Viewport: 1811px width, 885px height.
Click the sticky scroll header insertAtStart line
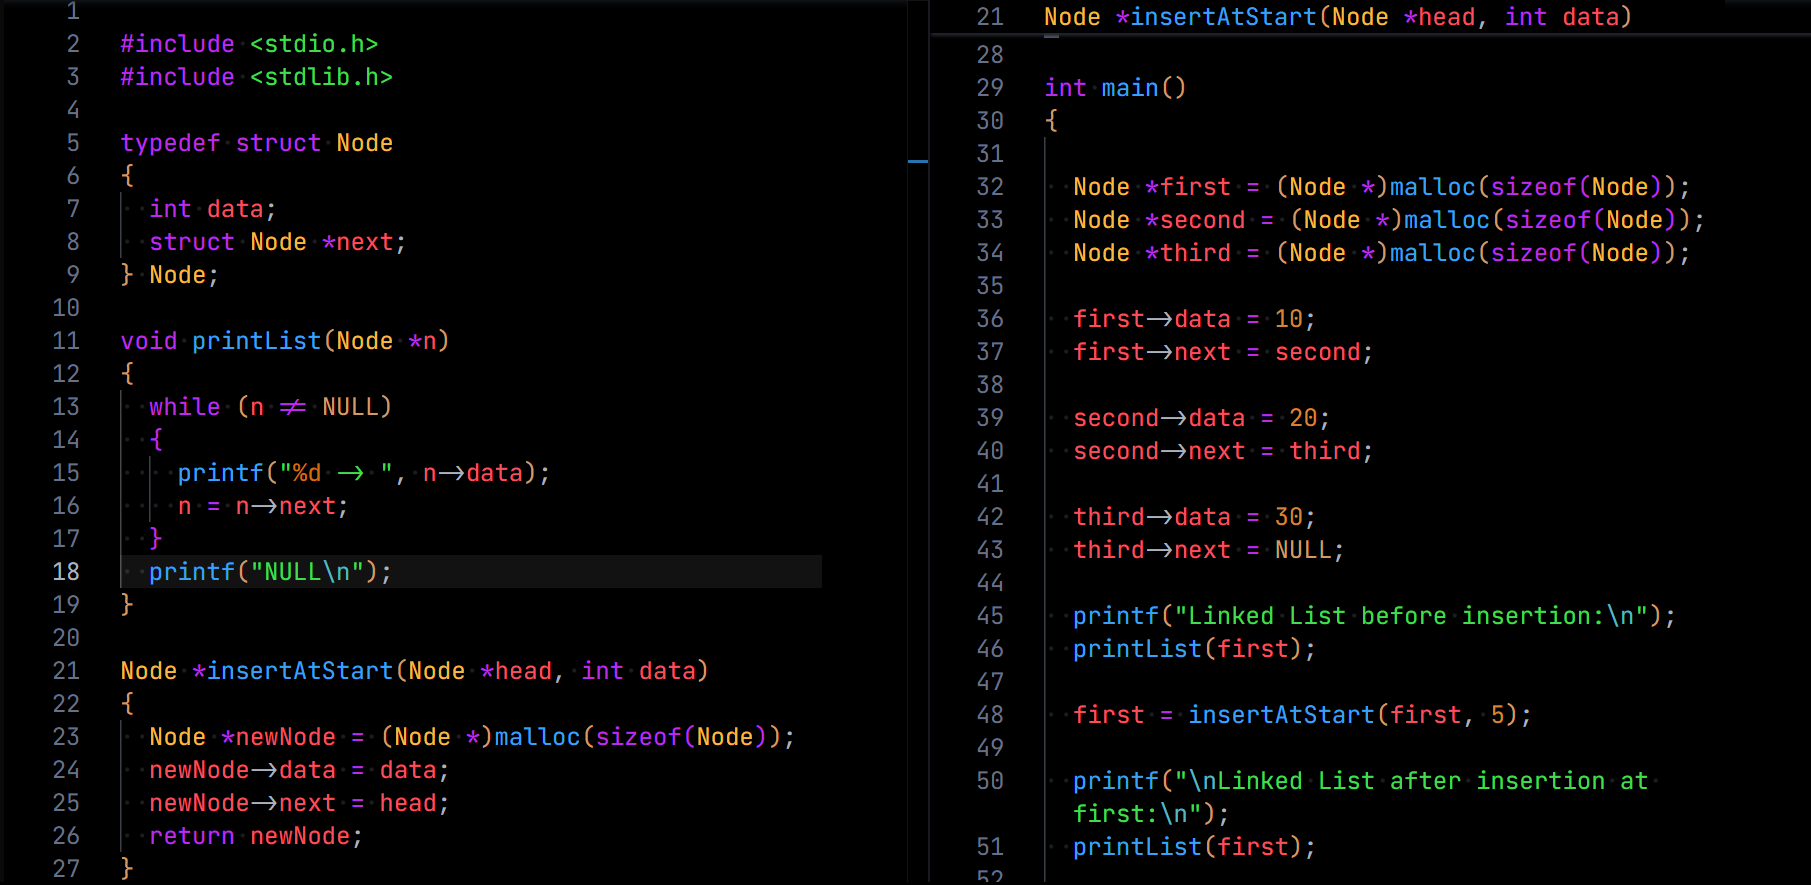pyautogui.click(x=1337, y=17)
